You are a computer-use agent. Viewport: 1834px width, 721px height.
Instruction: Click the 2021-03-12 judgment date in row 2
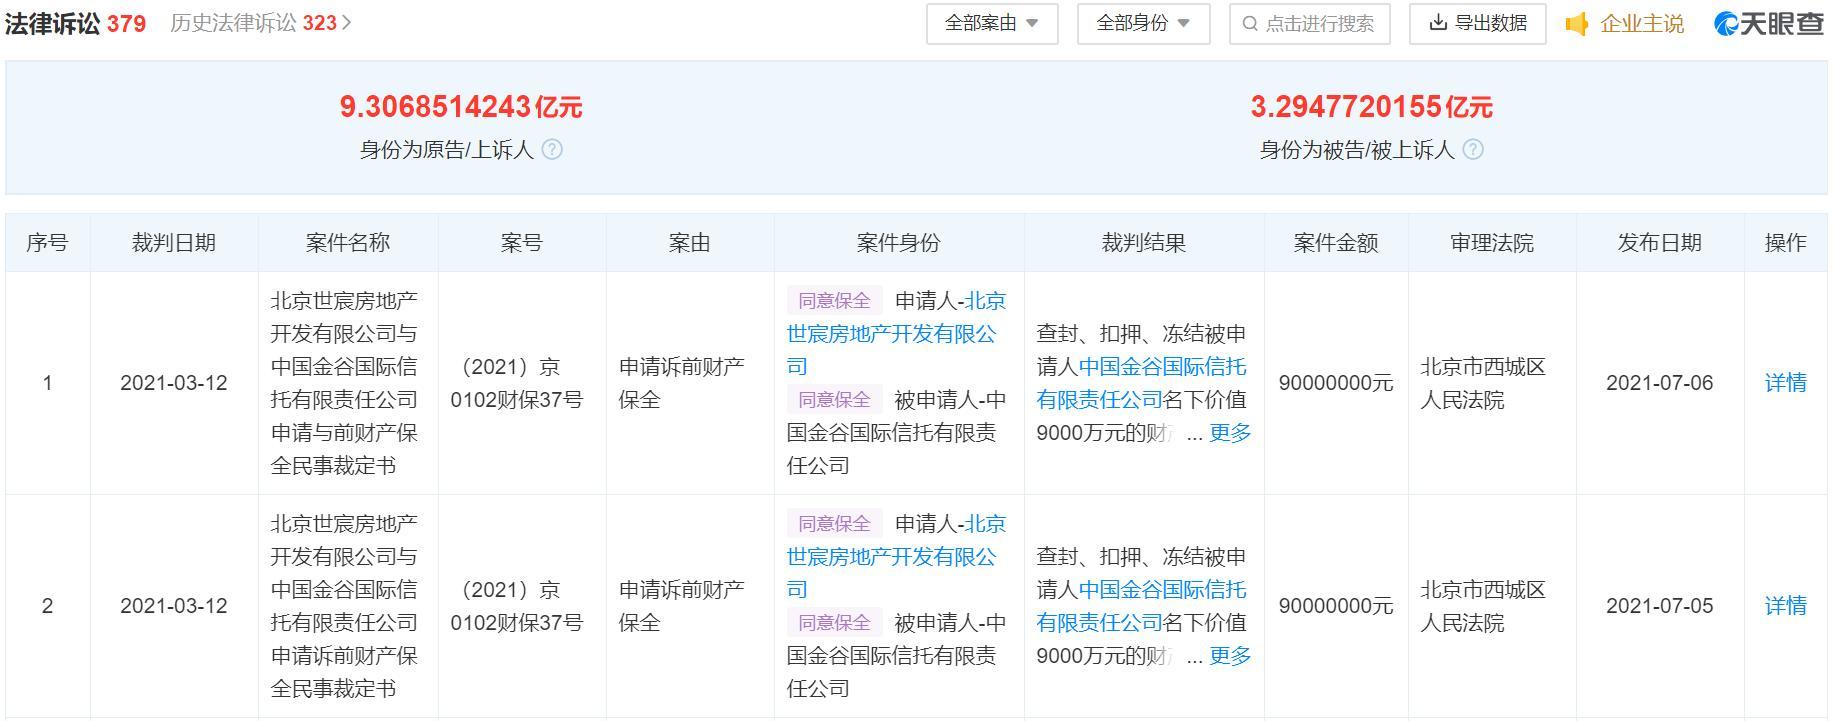click(x=174, y=606)
